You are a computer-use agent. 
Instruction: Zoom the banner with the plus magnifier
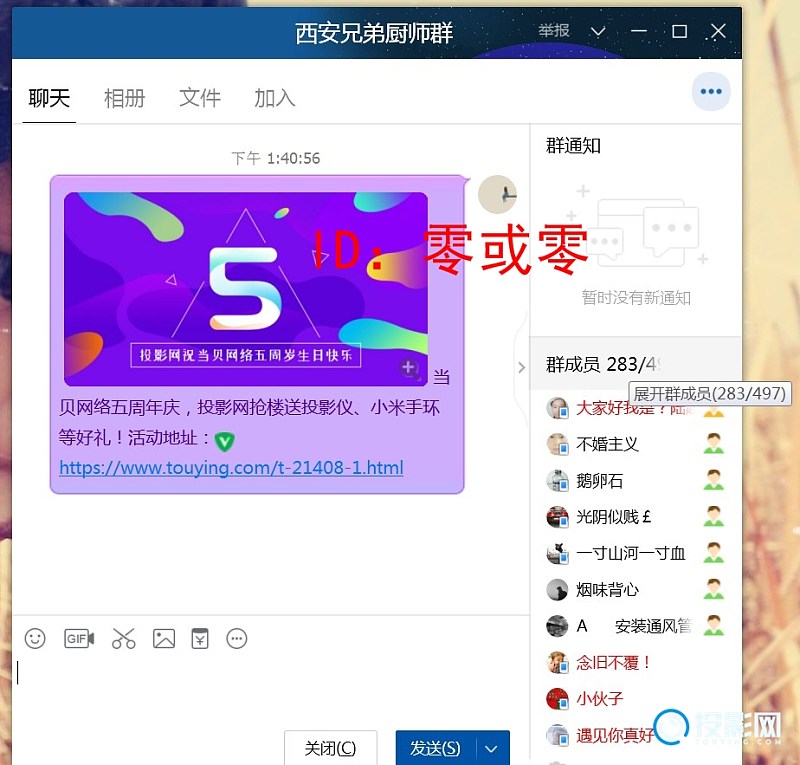pos(409,367)
